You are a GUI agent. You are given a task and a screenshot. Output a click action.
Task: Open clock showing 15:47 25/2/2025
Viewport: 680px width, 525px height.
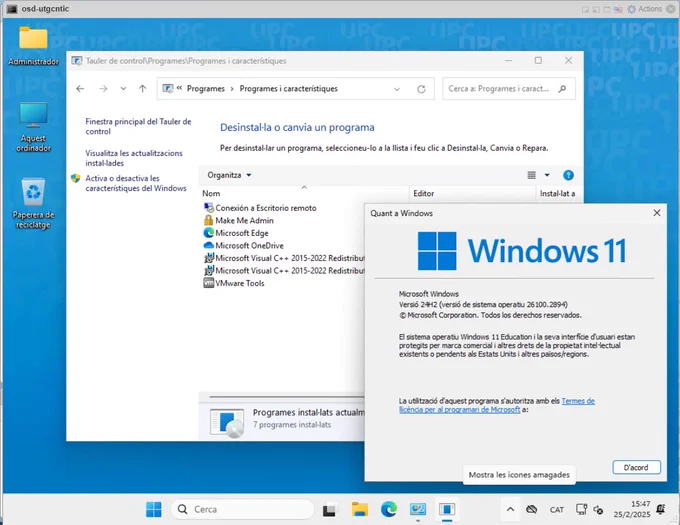[631, 509]
